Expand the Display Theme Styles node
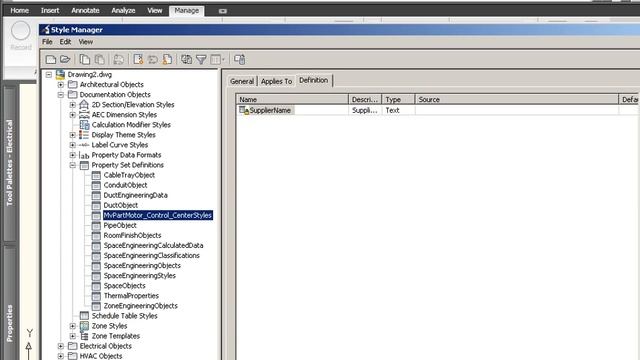This screenshot has height=360, width=640. (x=73, y=135)
